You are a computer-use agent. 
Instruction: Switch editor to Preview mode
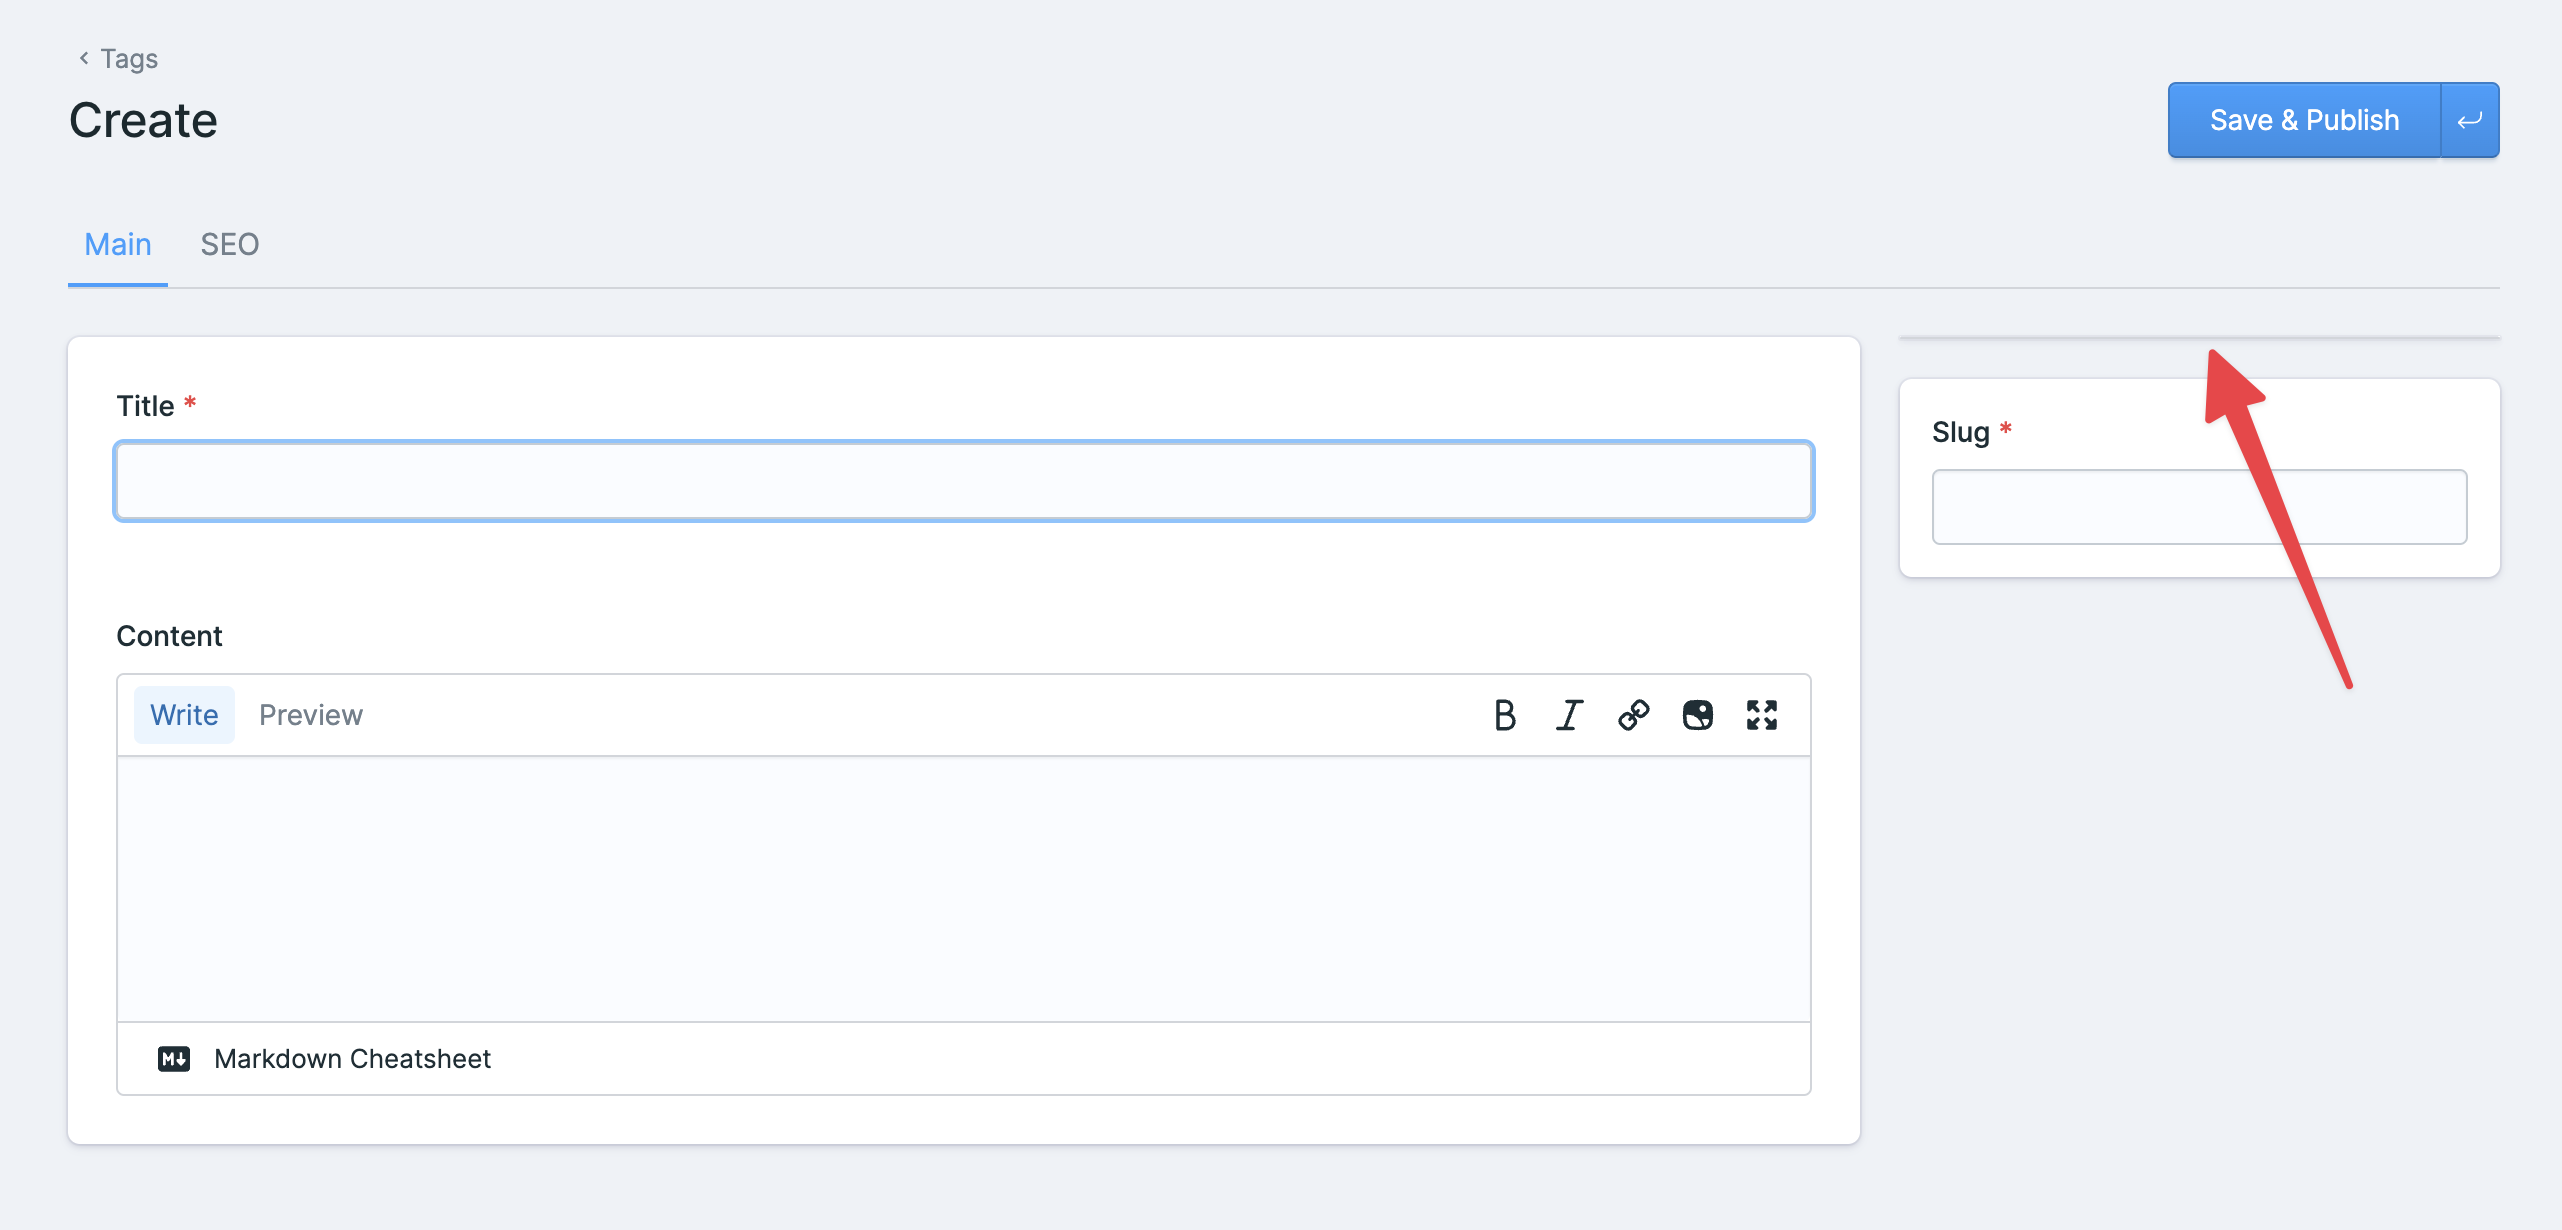[311, 714]
